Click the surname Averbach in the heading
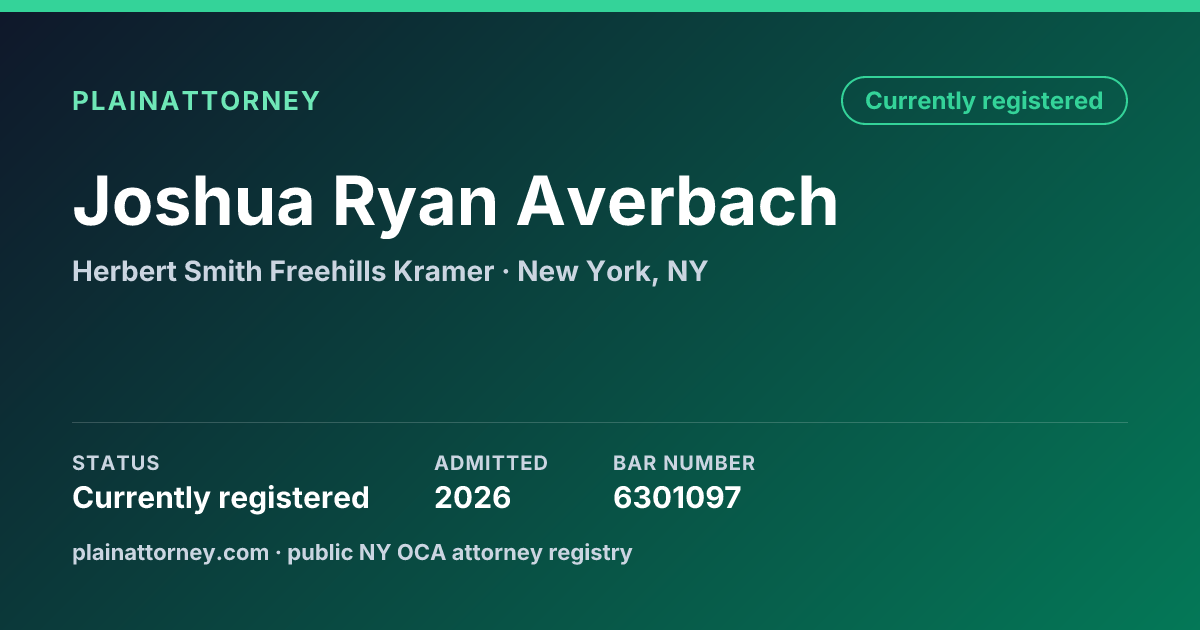Image resolution: width=1200 pixels, height=630 pixels. click(678, 202)
